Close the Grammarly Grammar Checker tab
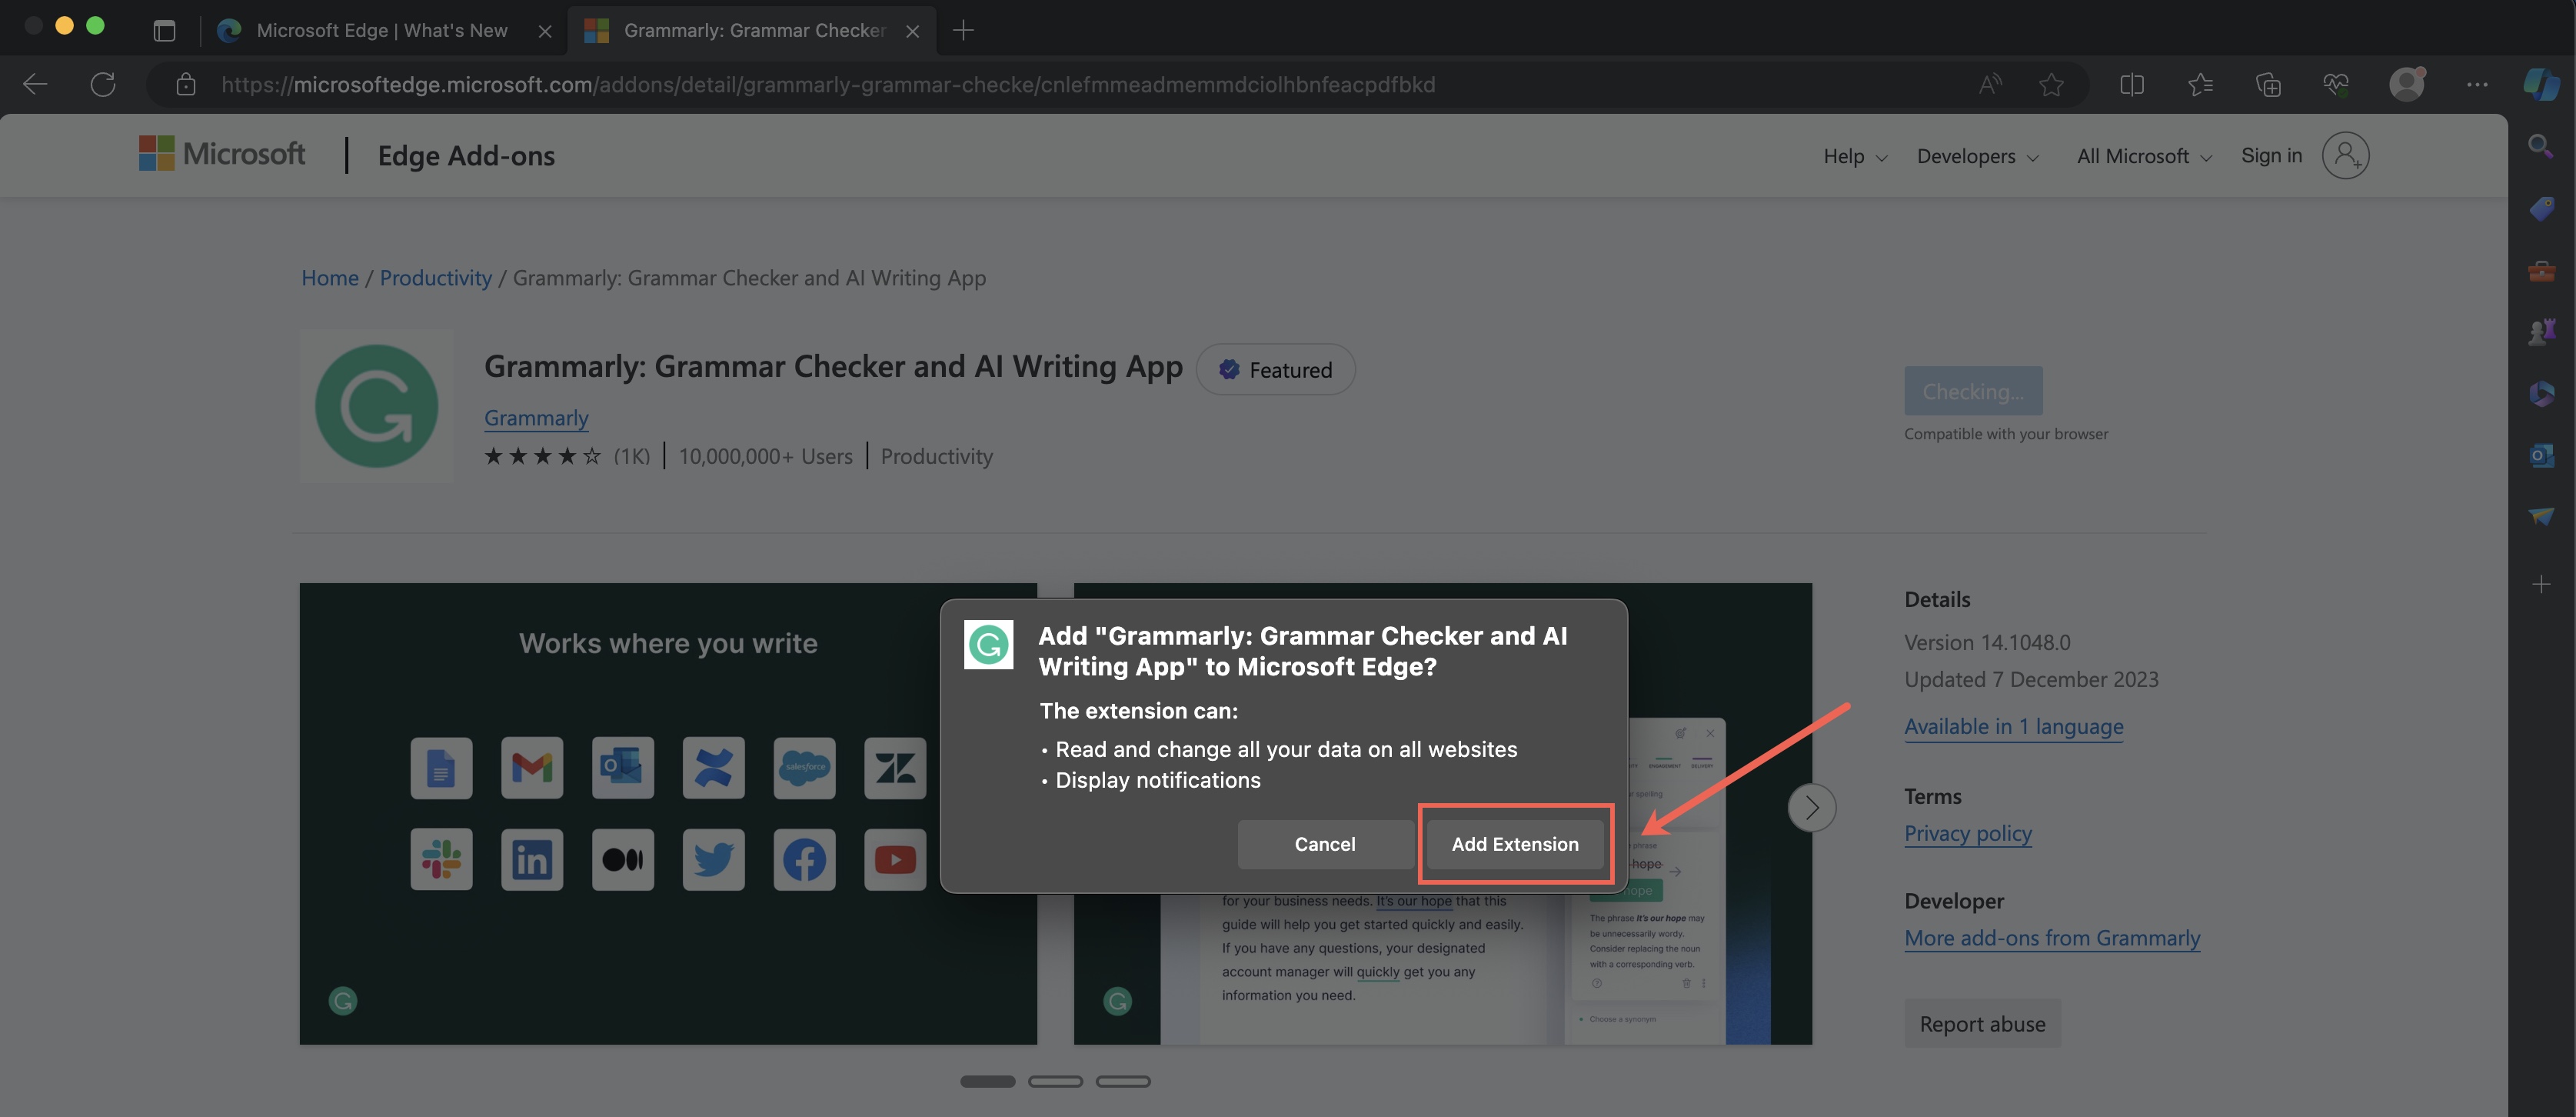Viewport: 2576px width, 1117px height. (912, 31)
